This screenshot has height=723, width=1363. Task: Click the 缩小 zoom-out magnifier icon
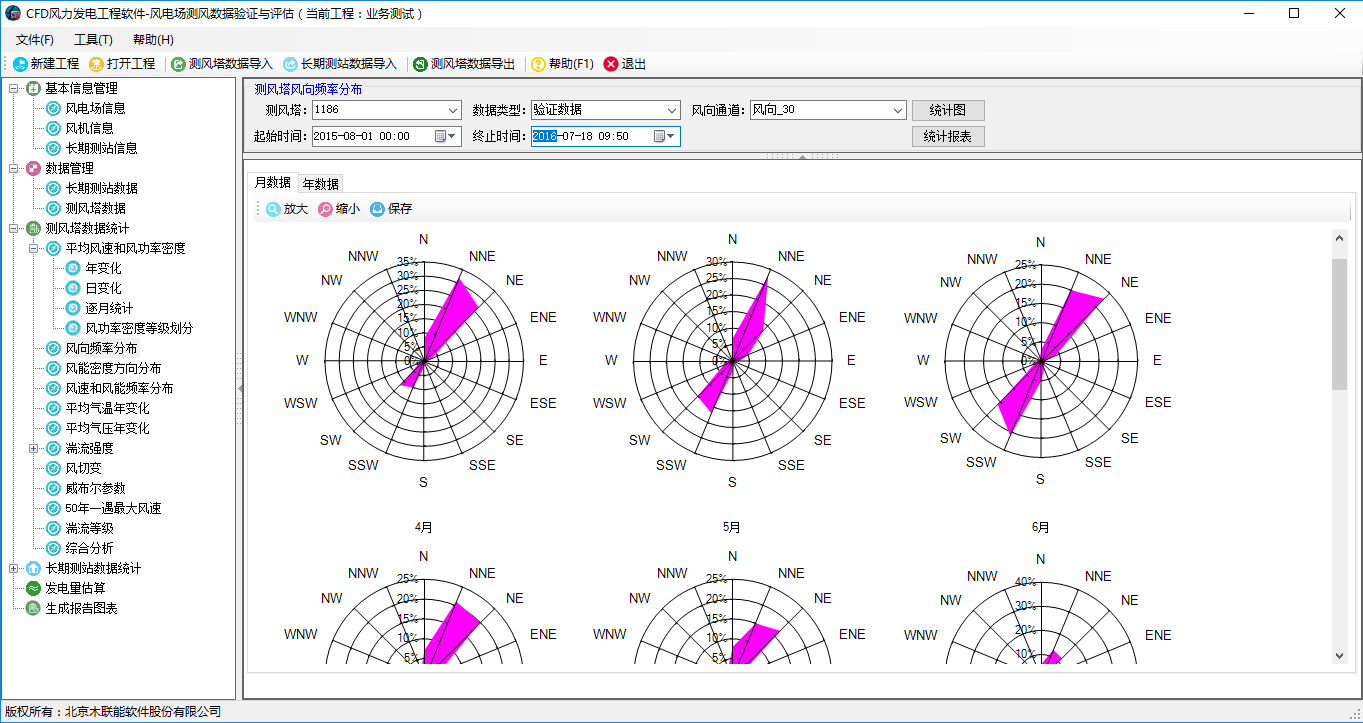coord(325,209)
